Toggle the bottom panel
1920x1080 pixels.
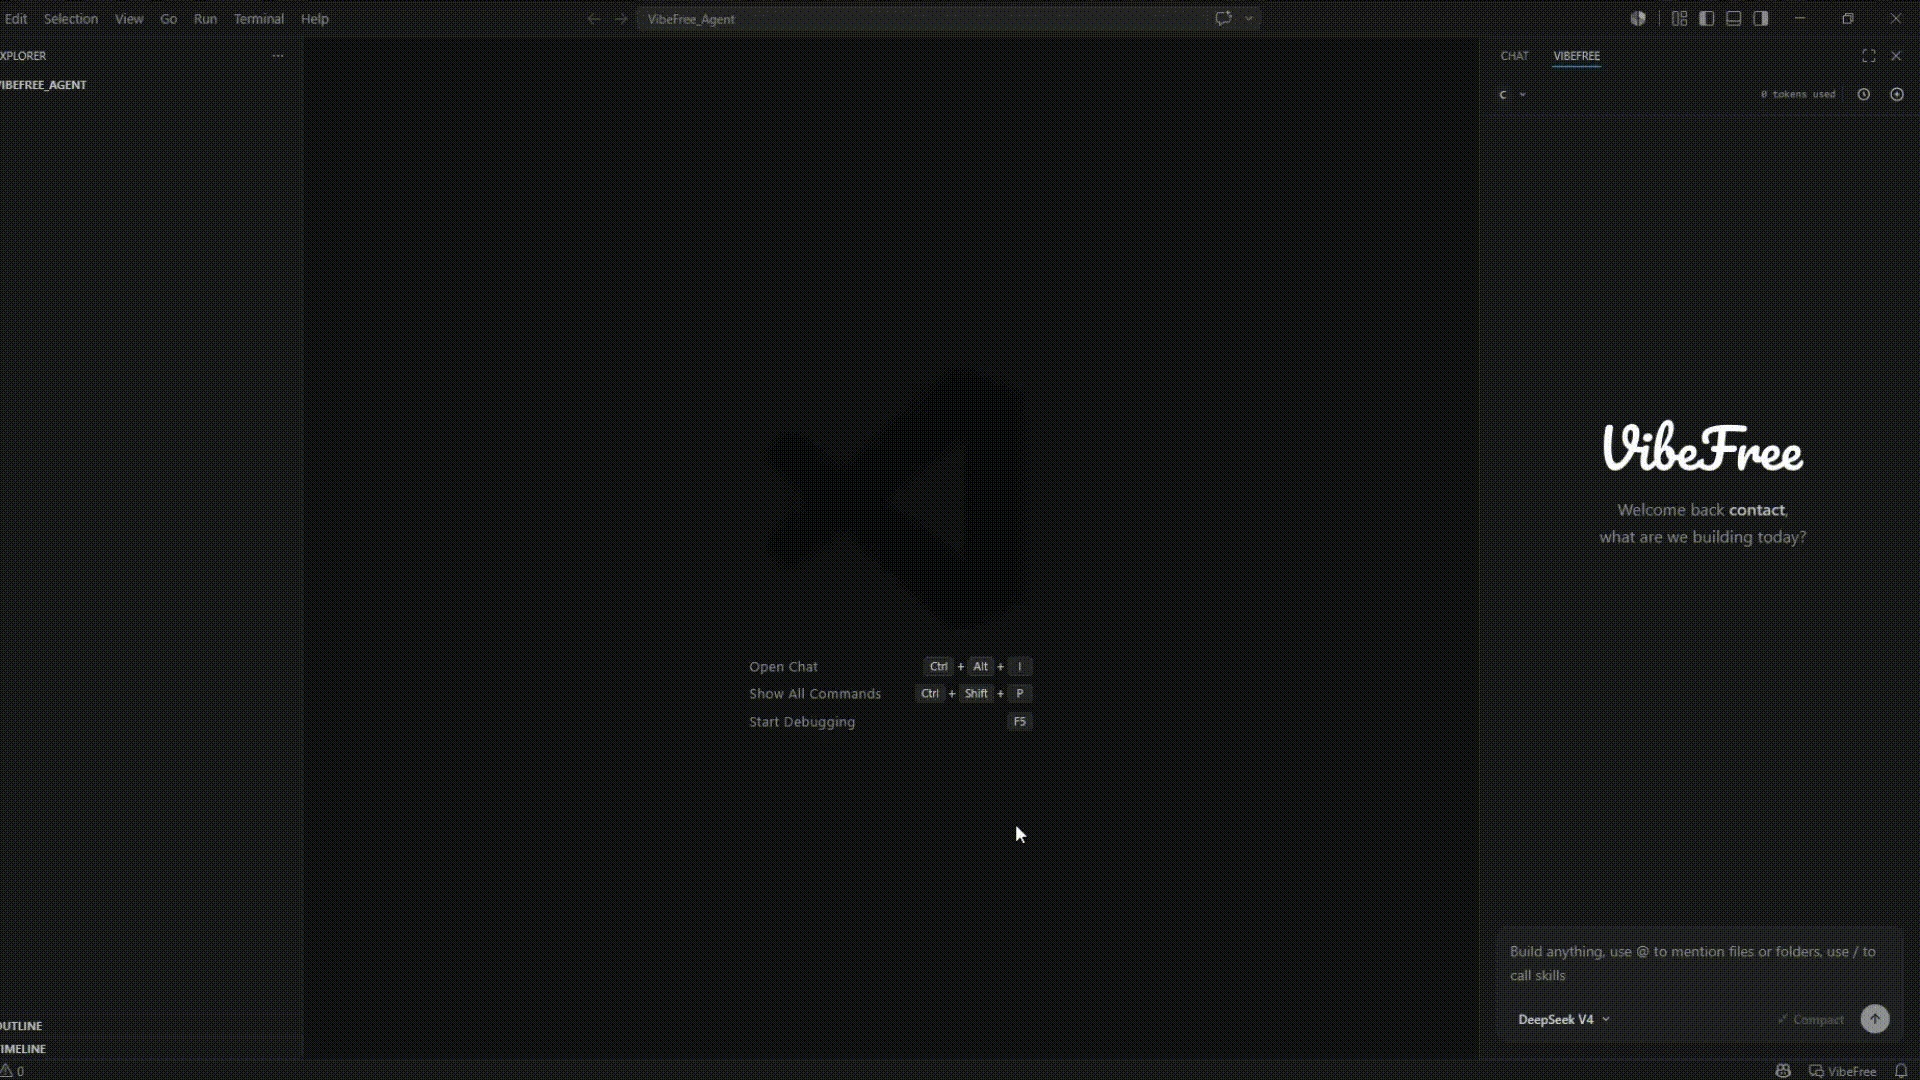pos(1734,19)
